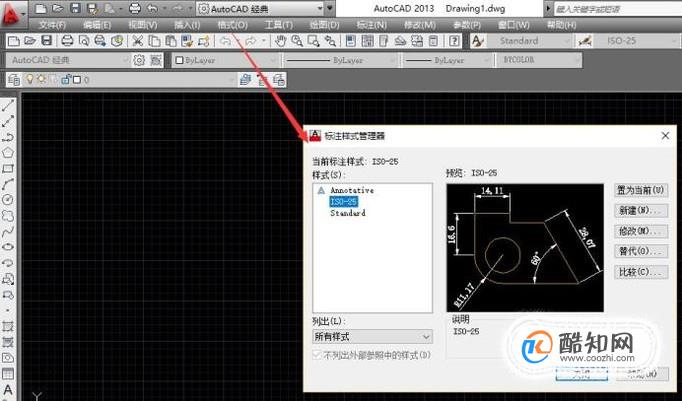
Task: Click Undo in the quick access toolbar
Action: coord(152,8)
